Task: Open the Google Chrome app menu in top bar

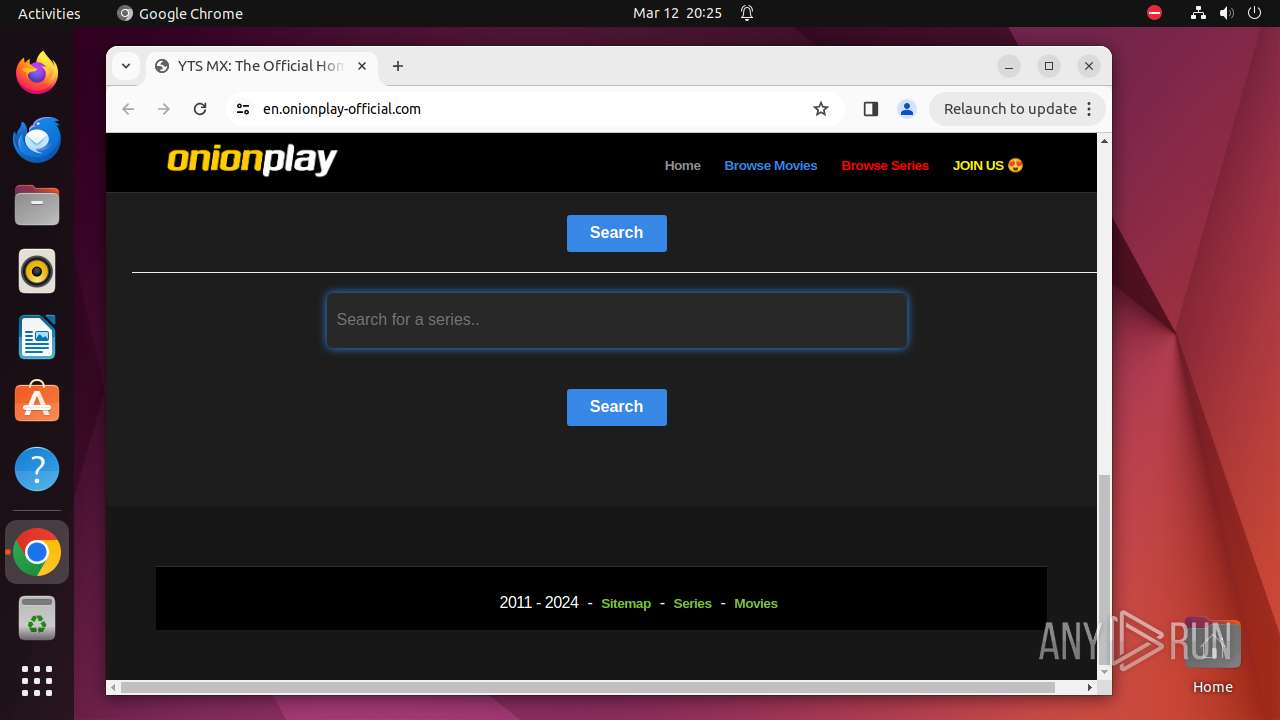Action: click(x=180, y=13)
